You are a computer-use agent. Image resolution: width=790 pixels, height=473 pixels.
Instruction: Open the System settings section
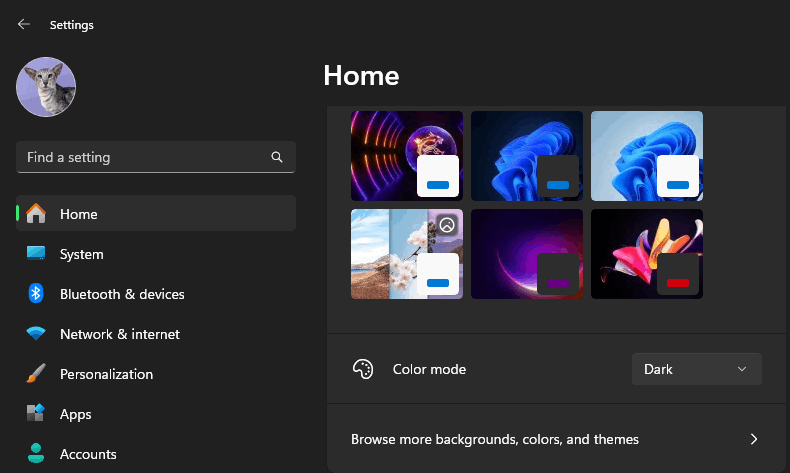[x=156, y=254]
